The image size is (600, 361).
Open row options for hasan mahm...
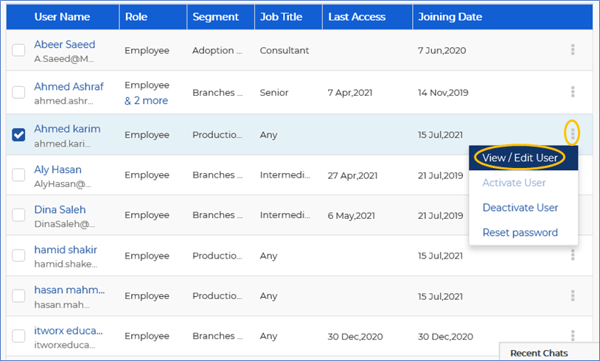[572, 295]
